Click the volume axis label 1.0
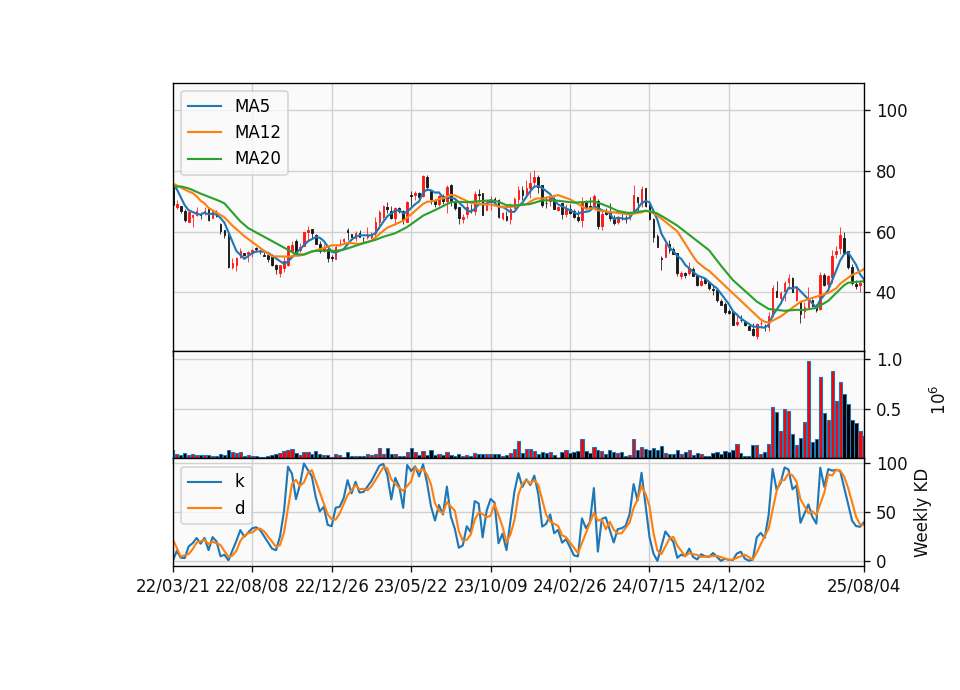The width and height of the screenshot is (960, 690). point(890,360)
